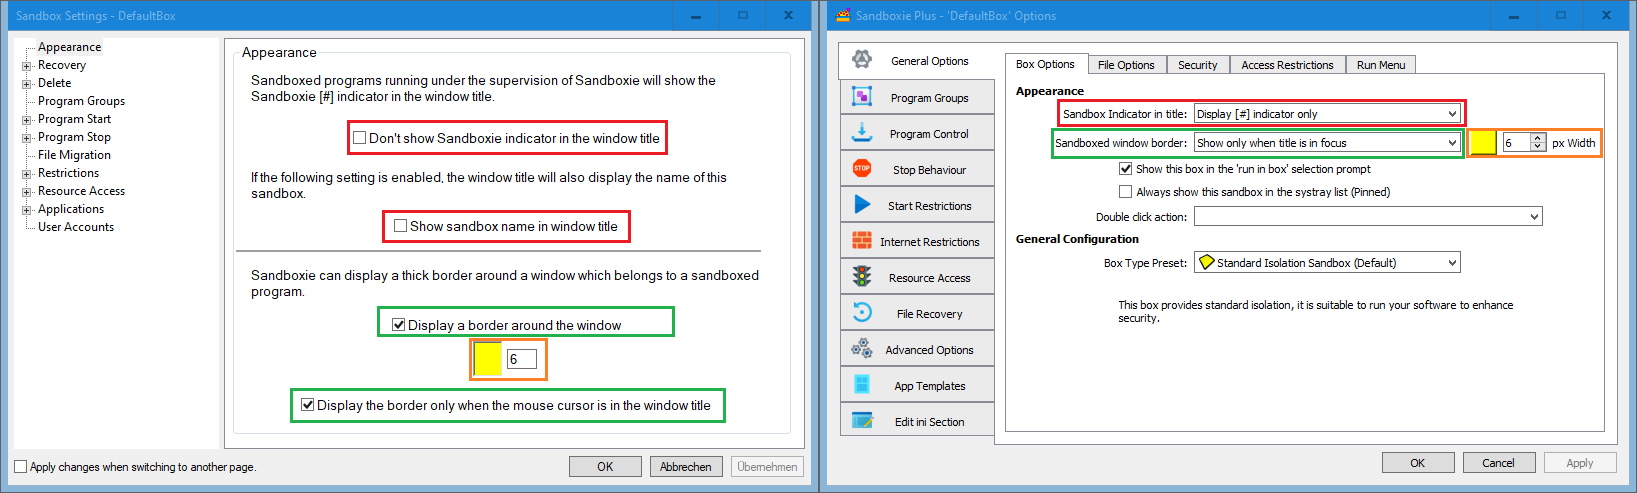Open Internet Restrictions firewall icon
This screenshot has height=493, width=1637.
tap(861, 240)
